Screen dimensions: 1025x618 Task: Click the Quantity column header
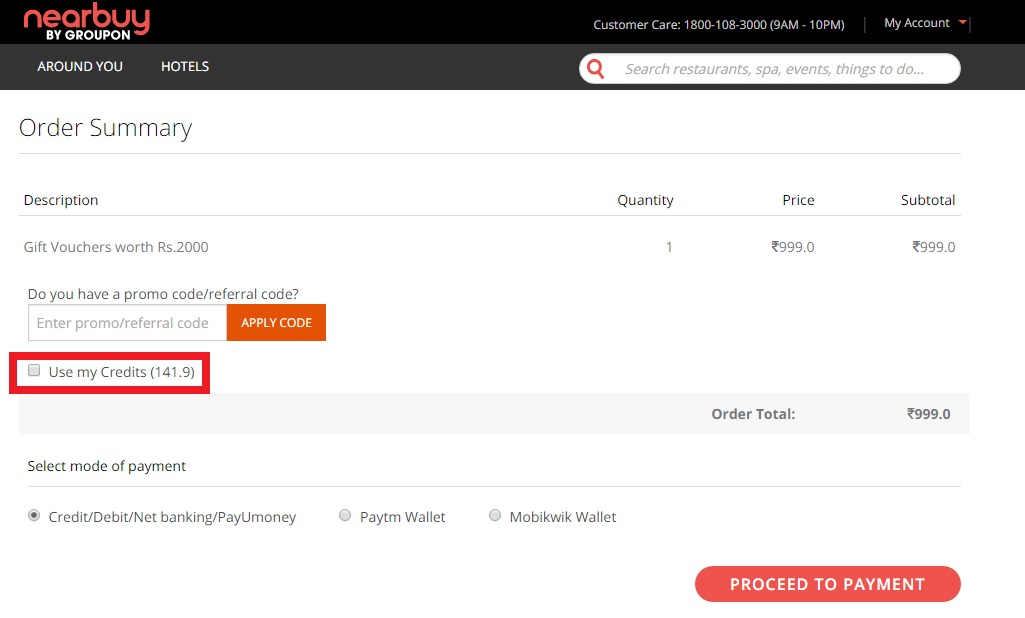pos(645,200)
